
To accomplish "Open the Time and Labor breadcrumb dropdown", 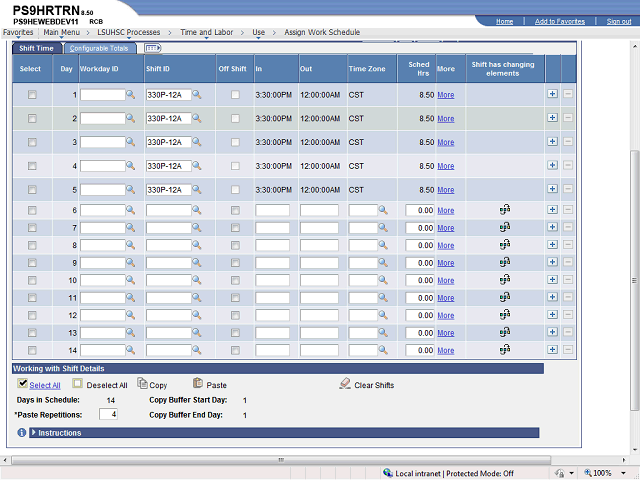I will (x=207, y=32).
